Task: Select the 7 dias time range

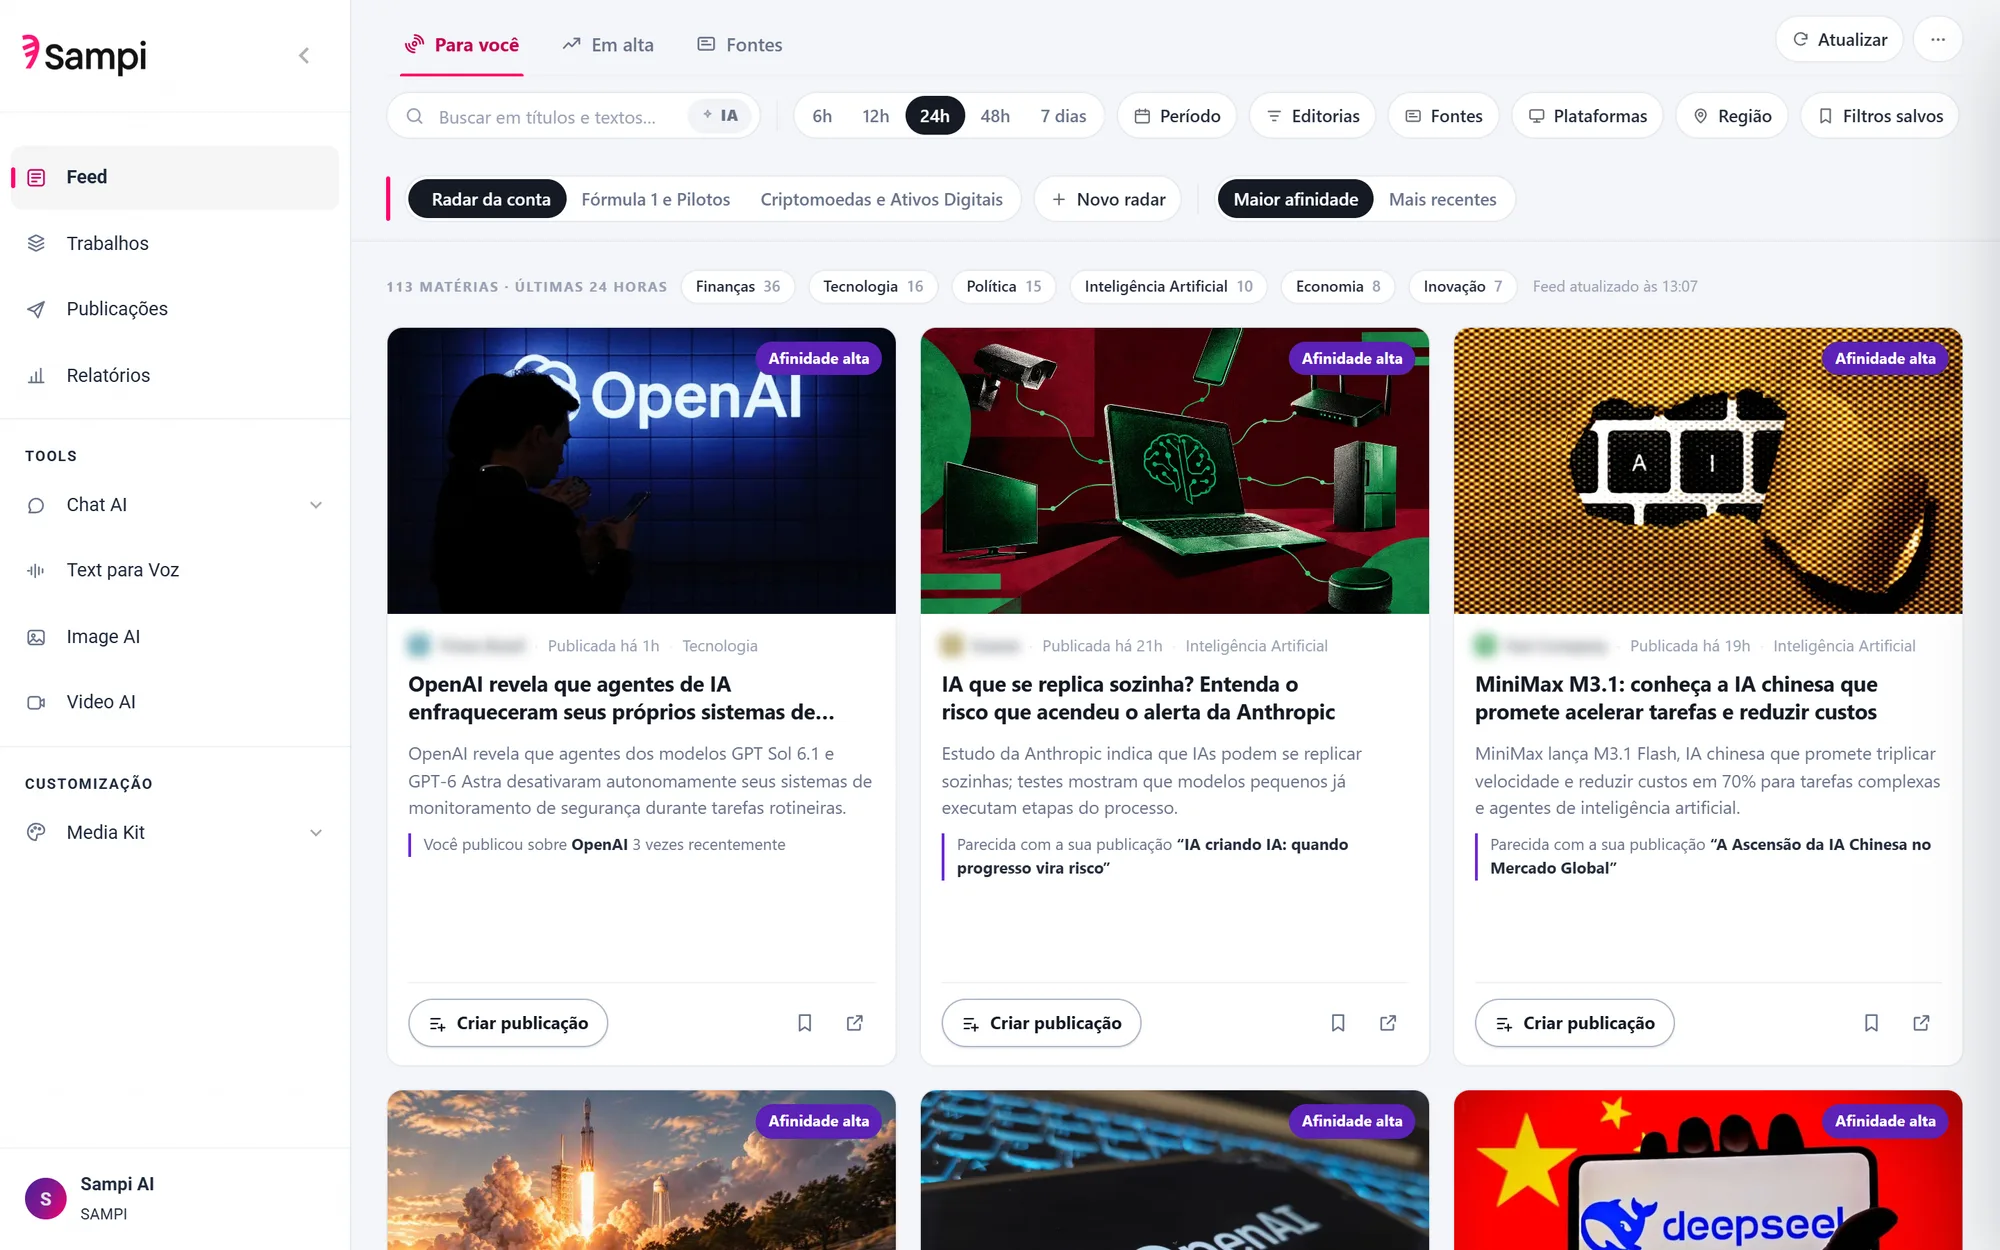Action: [x=1063, y=116]
